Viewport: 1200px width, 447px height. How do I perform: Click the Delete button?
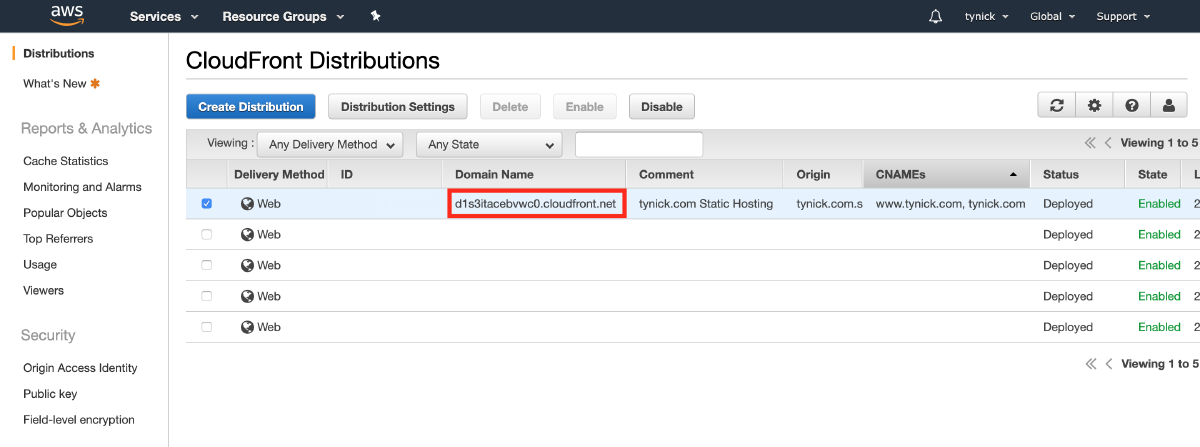pyautogui.click(x=510, y=107)
